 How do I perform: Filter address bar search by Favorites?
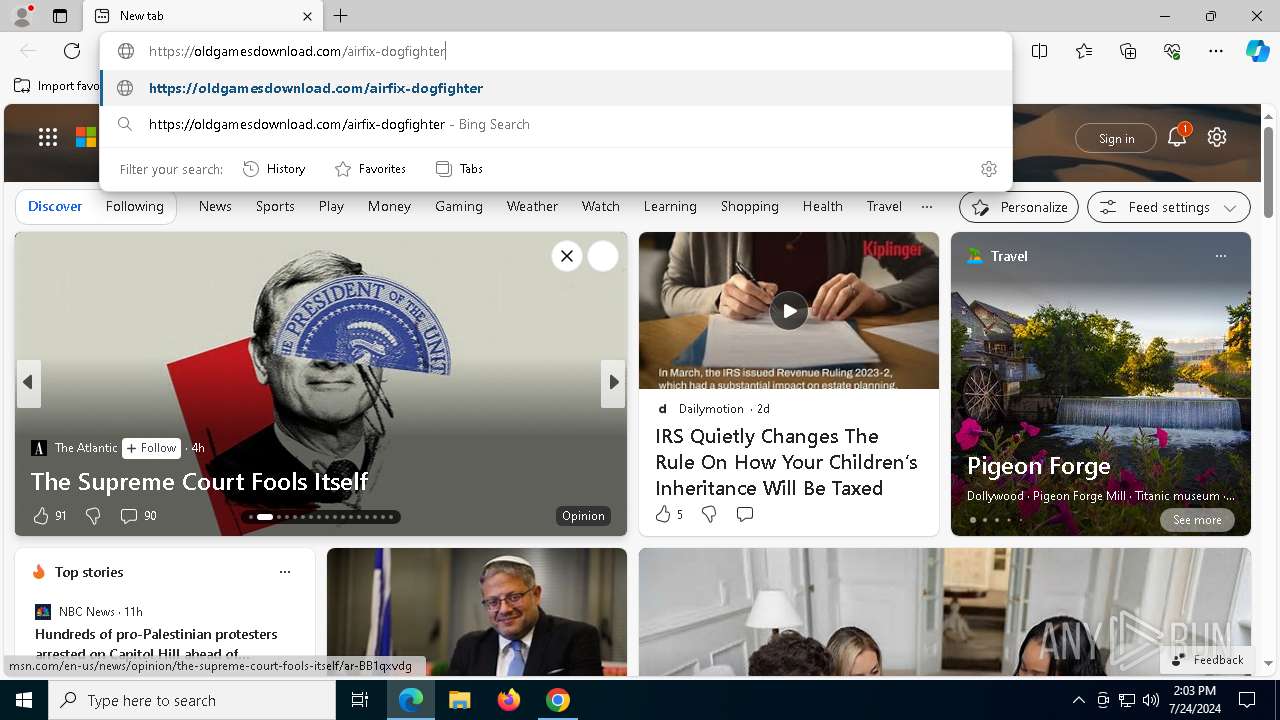(x=371, y=169)
